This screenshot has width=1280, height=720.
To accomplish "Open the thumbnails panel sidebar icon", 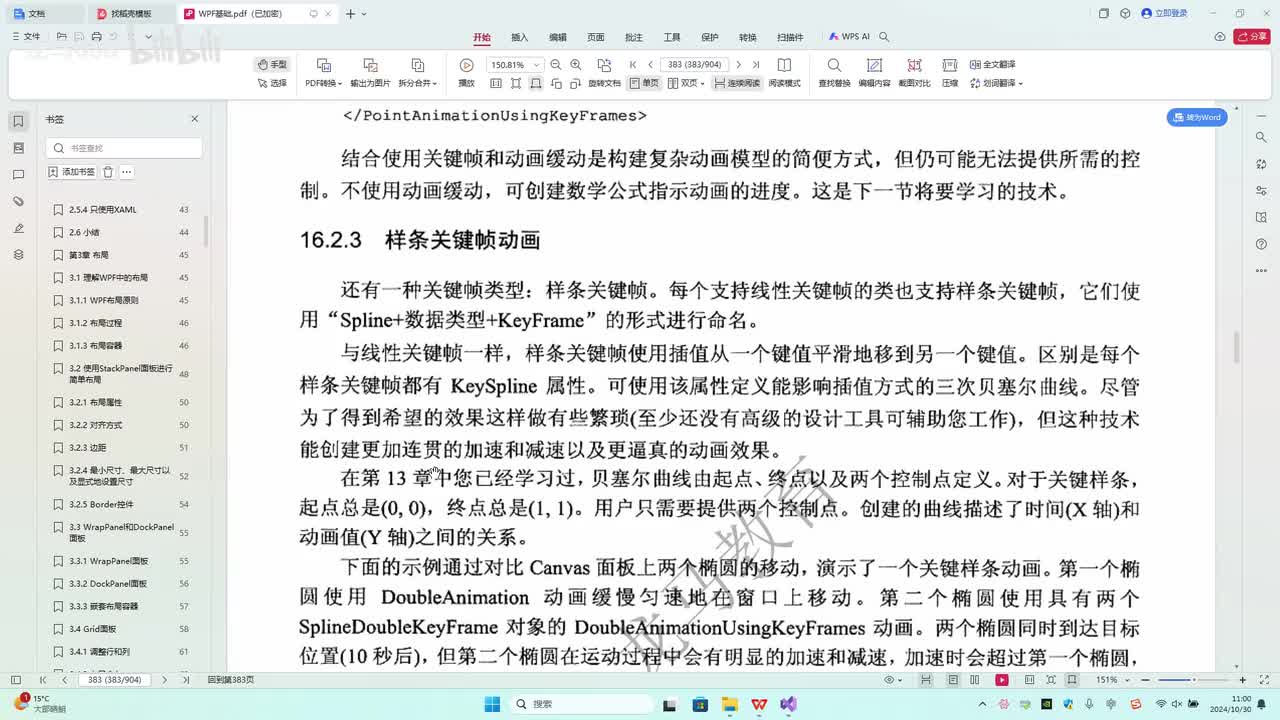I will (x=18, y=148).
